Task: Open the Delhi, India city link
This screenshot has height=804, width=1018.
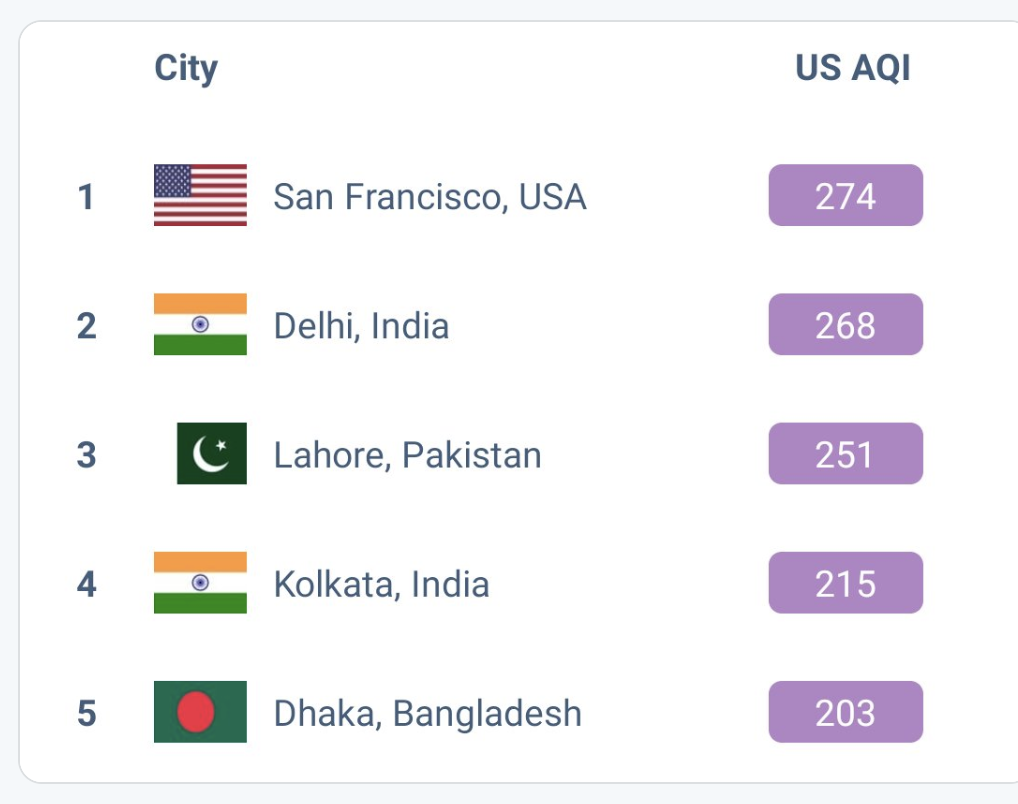Action: tap(361, 325)
